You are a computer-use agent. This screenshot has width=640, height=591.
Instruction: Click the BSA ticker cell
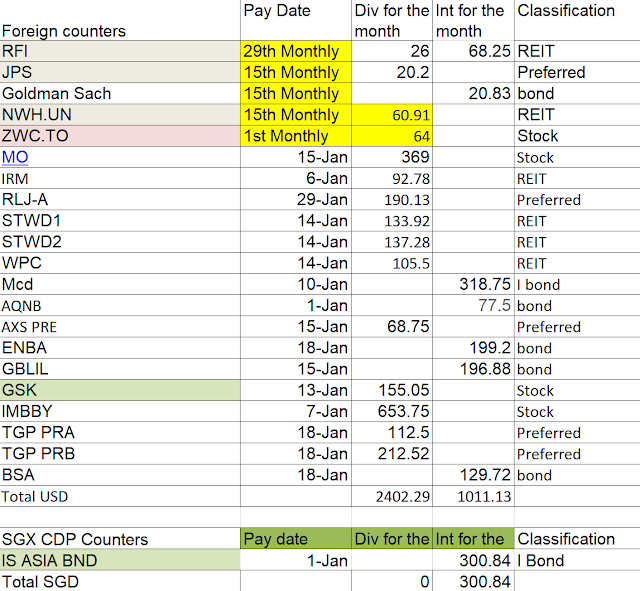(x=120, y=475)
